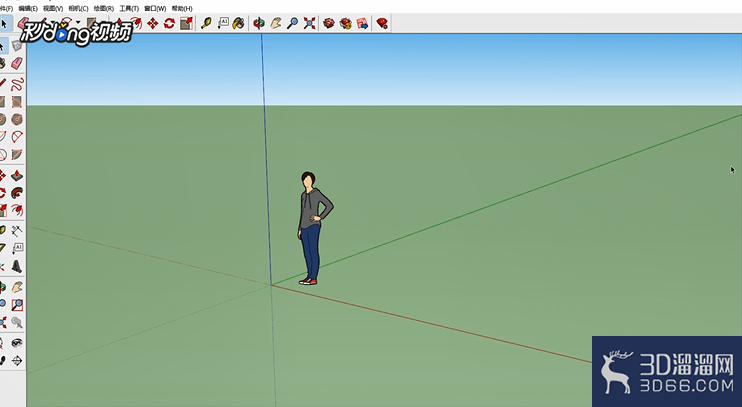Viewport: 742px width, 407px height.
Task: Select the Rotated Rectangle tool
Action: [17, 102]
